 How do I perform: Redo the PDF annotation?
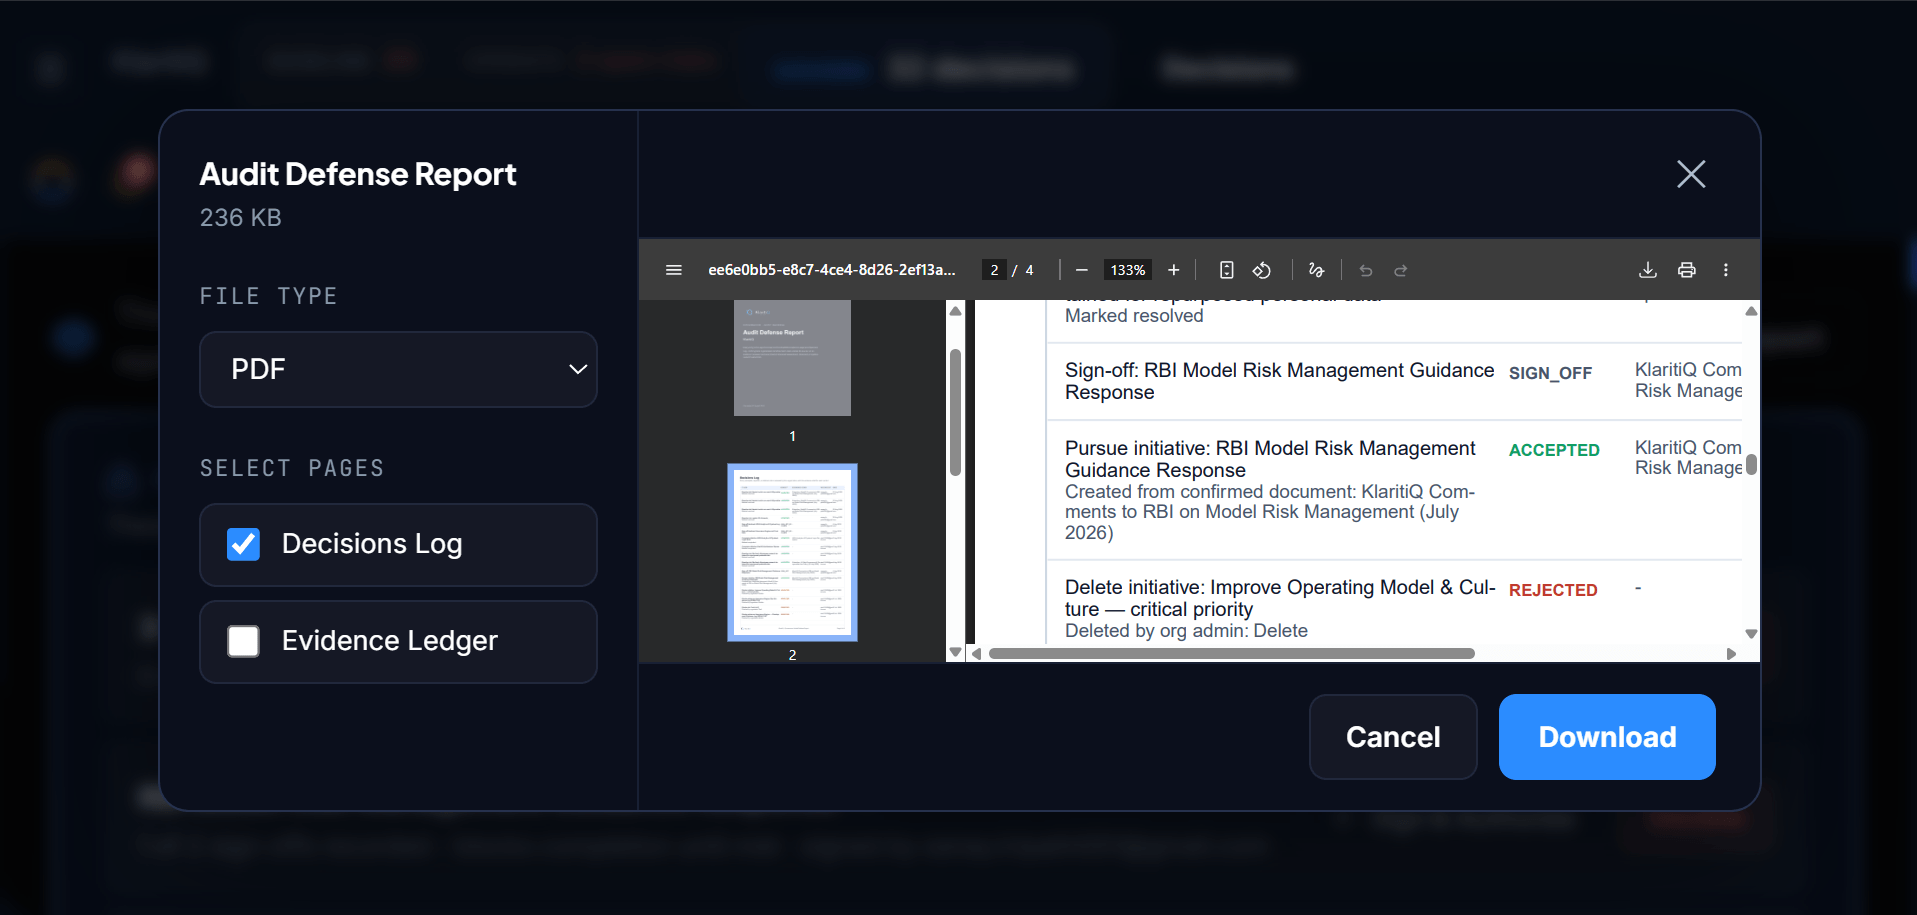tap(1401, 270)
